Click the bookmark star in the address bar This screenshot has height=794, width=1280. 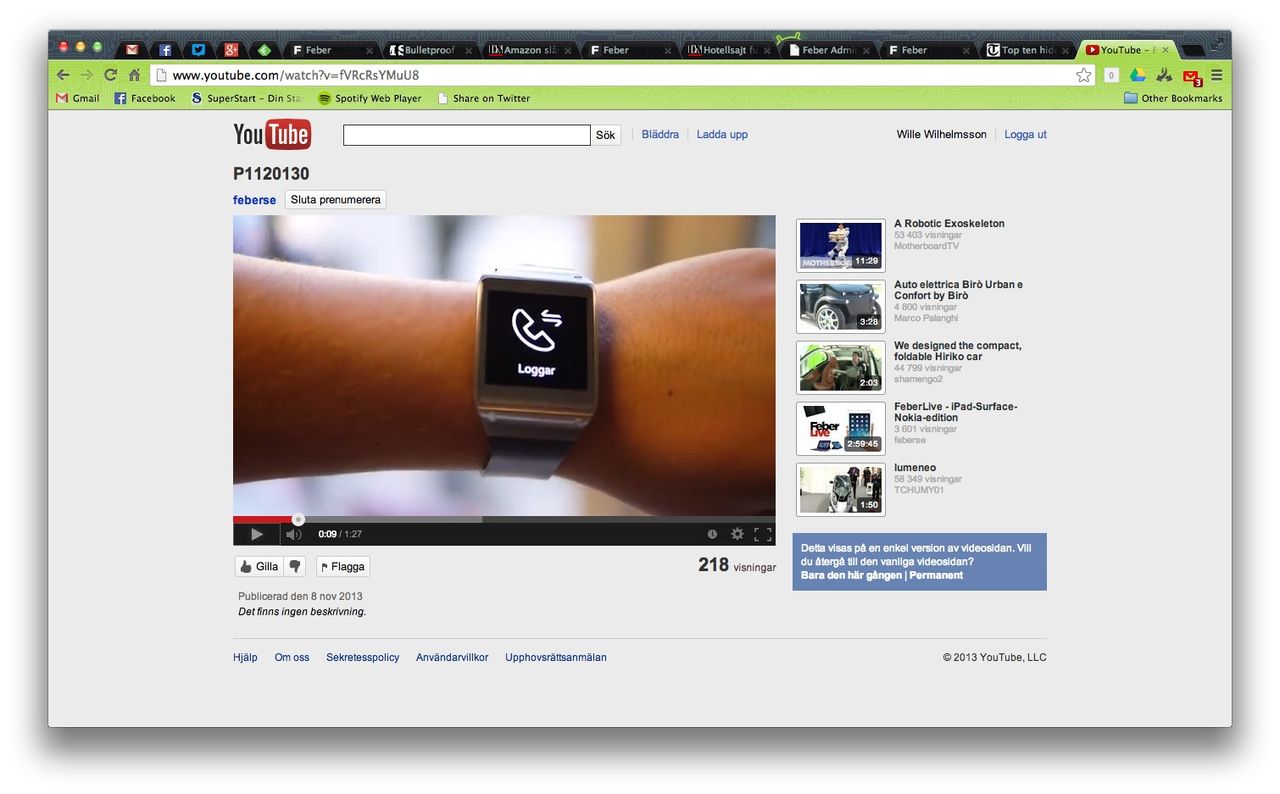(1083, 74)
